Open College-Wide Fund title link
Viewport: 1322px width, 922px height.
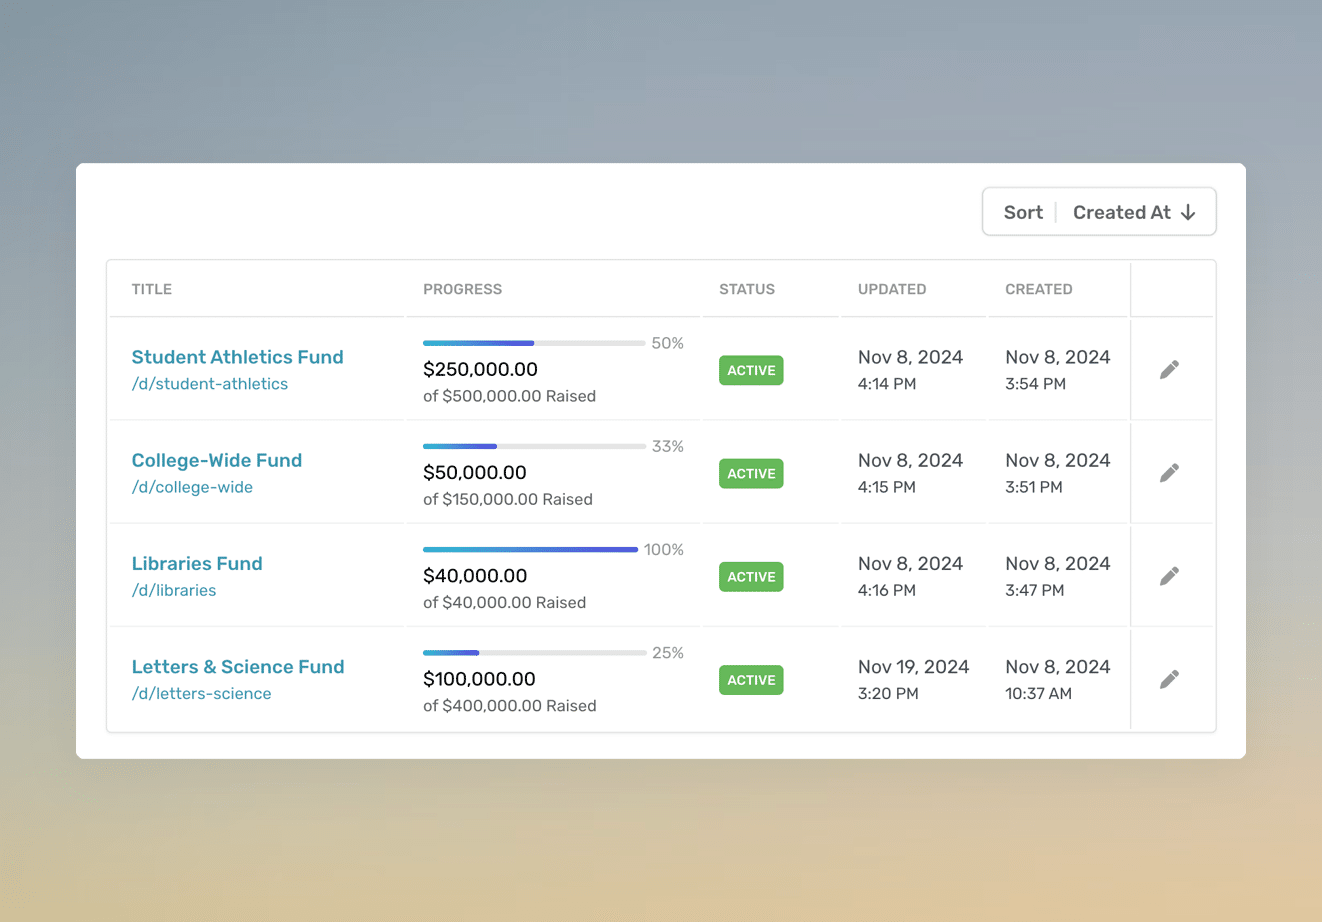coord(216,460)
